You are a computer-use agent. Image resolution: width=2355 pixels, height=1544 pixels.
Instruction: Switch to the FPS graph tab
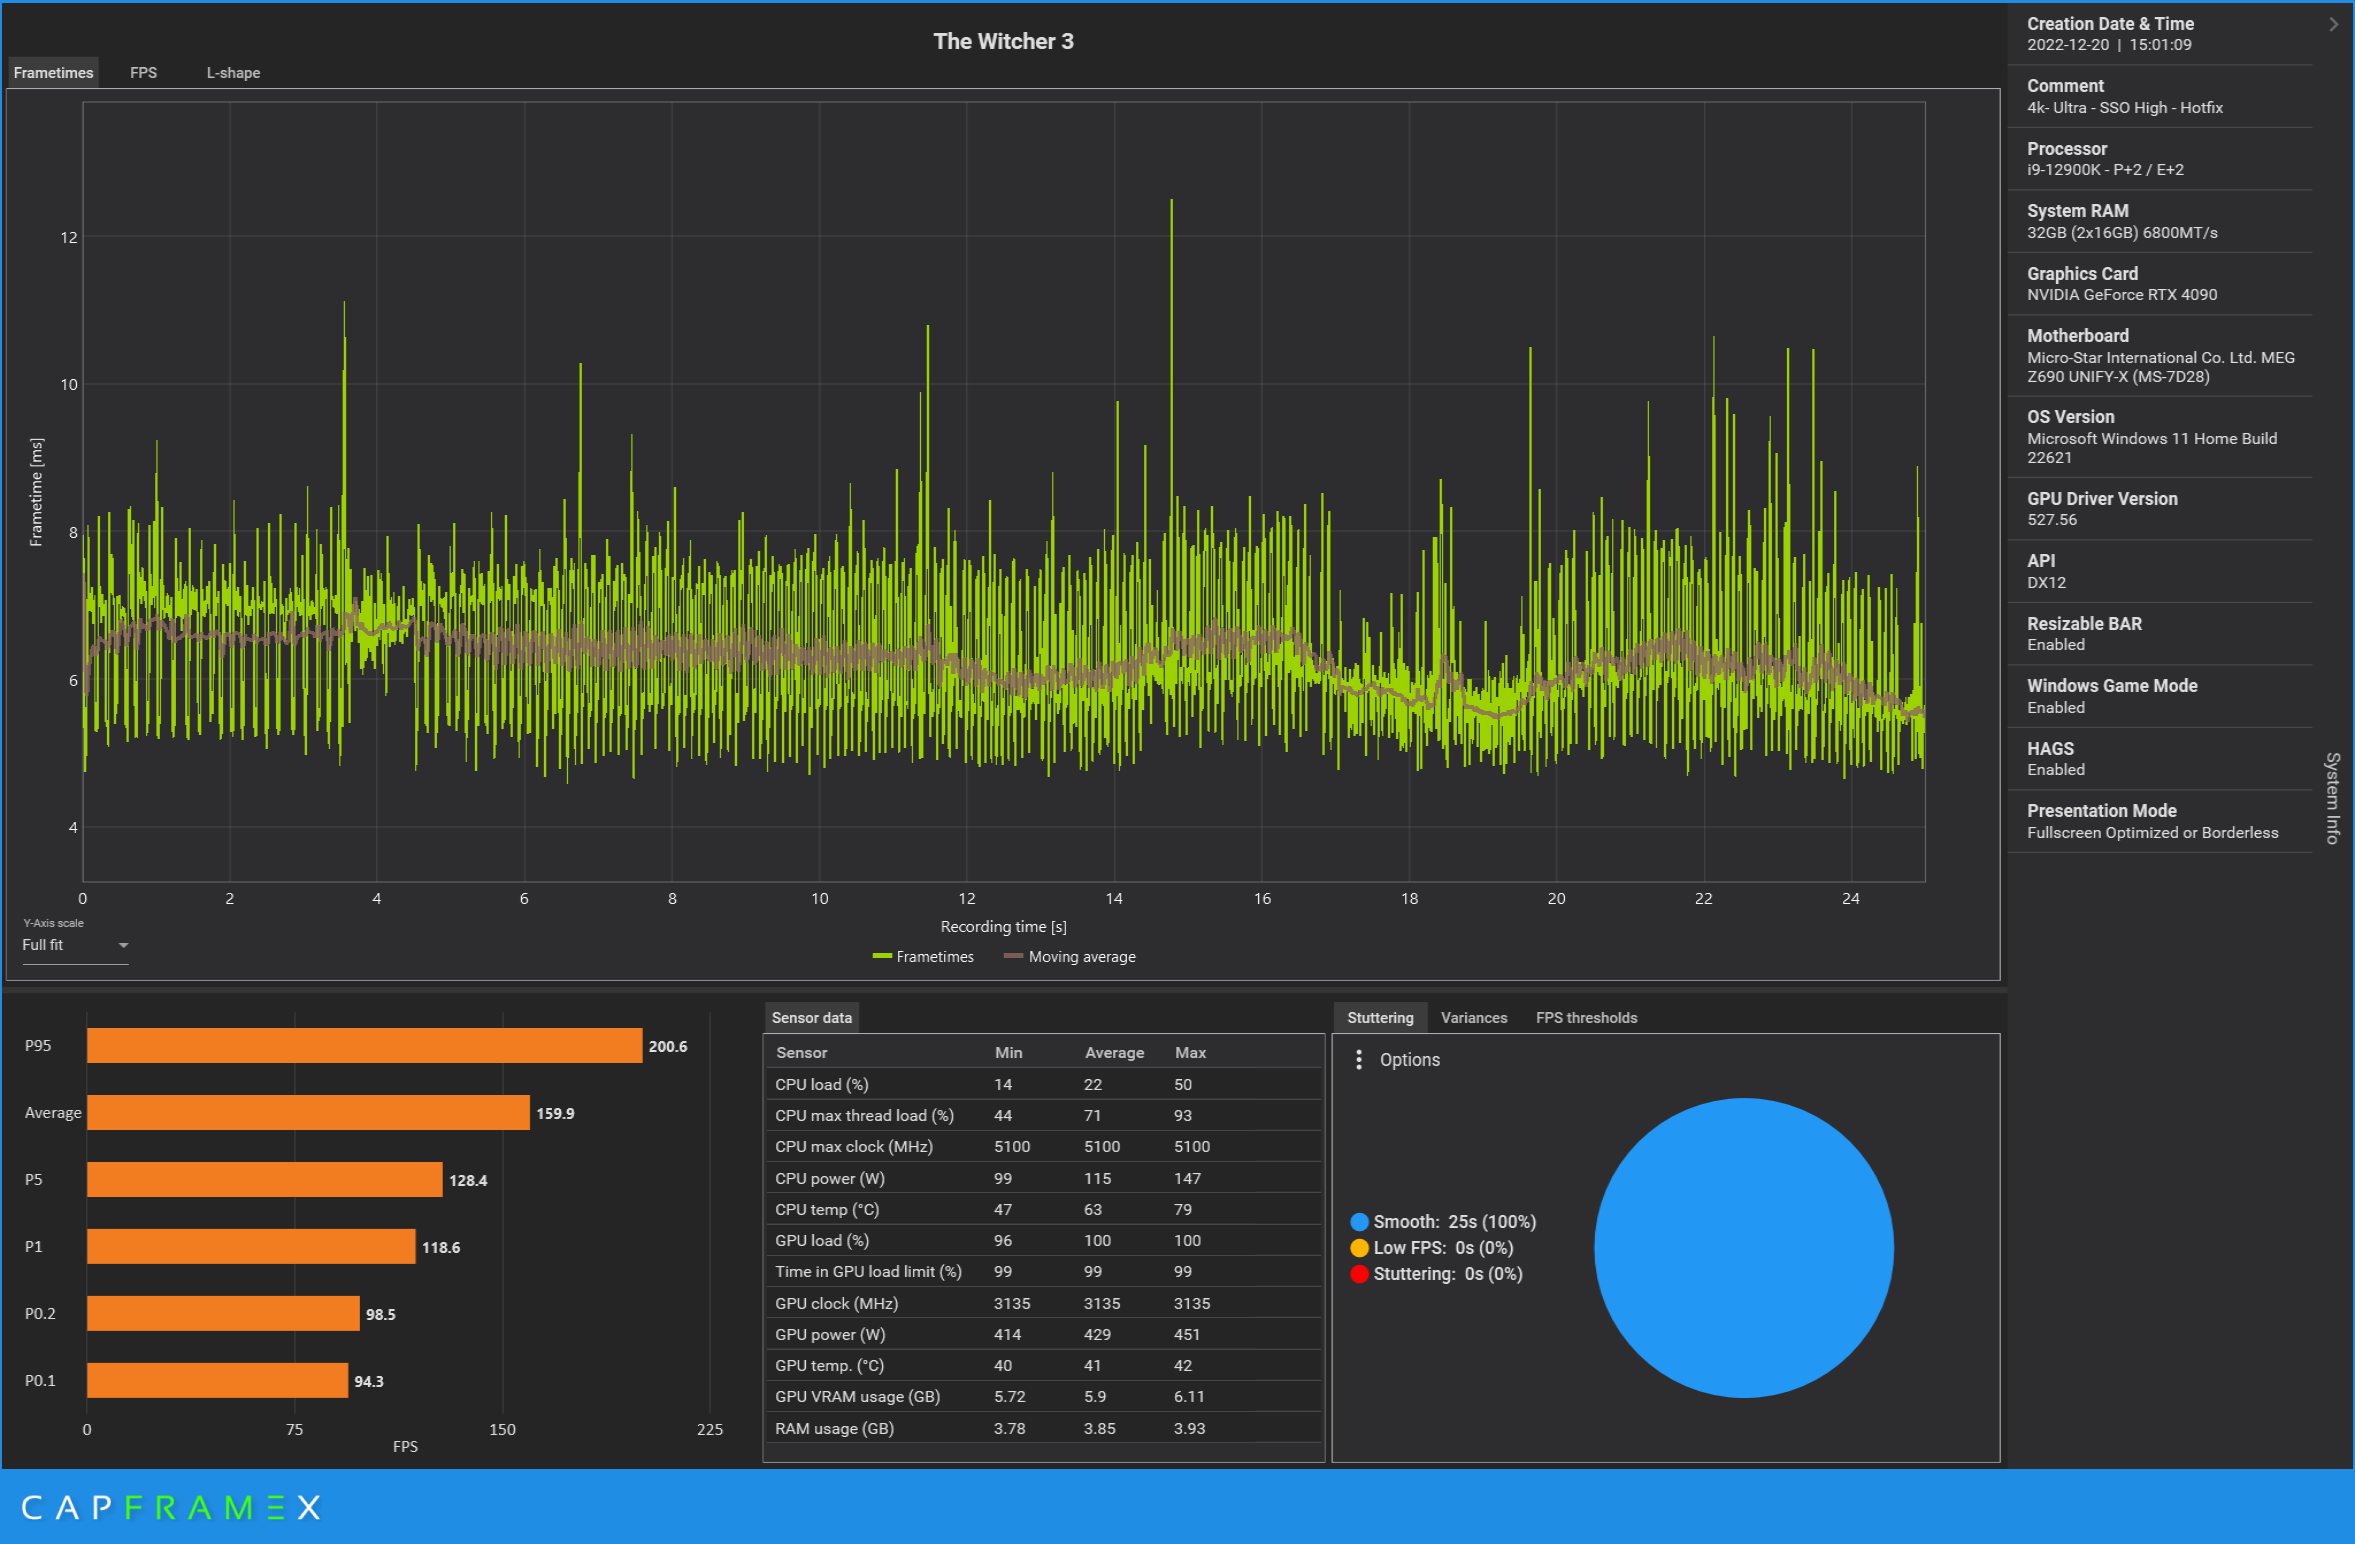[x=143, y=73]
